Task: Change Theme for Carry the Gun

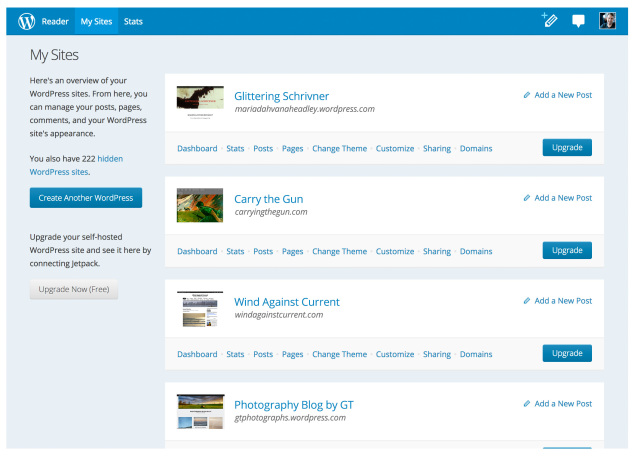Action: pos(339,251)
